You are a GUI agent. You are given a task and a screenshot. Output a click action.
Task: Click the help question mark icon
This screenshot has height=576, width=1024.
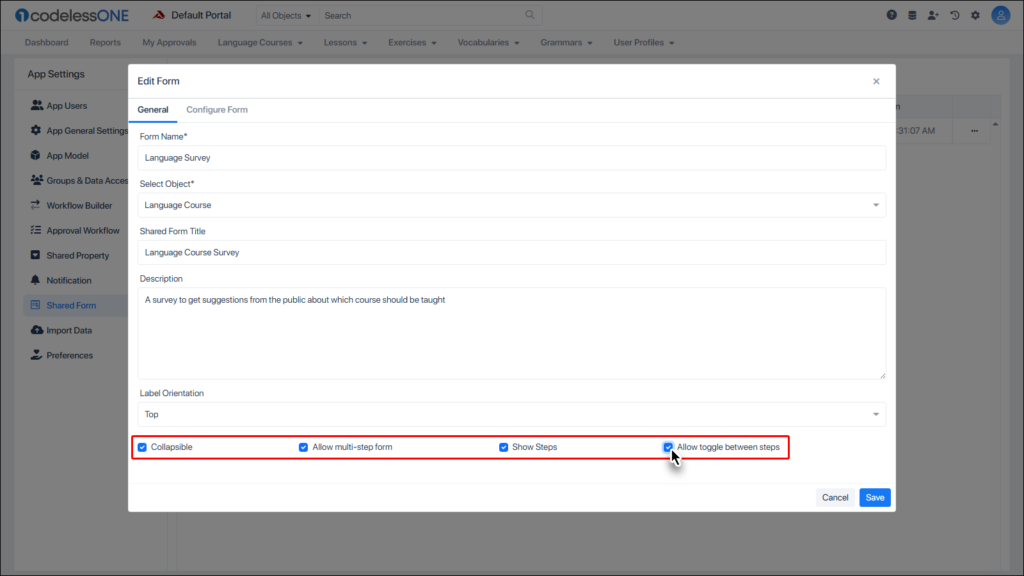891,15
